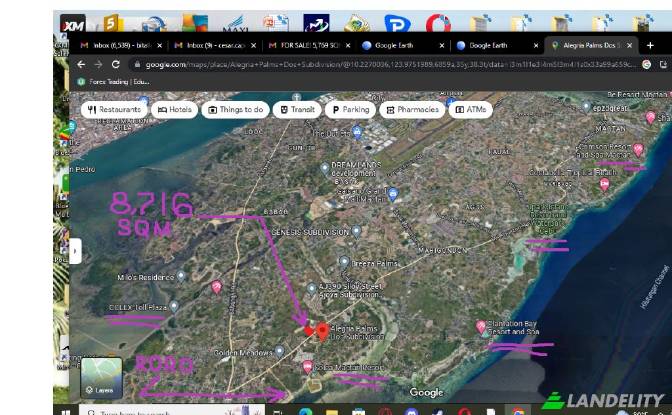
Task: Switch to first Google Earth tab
Action: 397,45
